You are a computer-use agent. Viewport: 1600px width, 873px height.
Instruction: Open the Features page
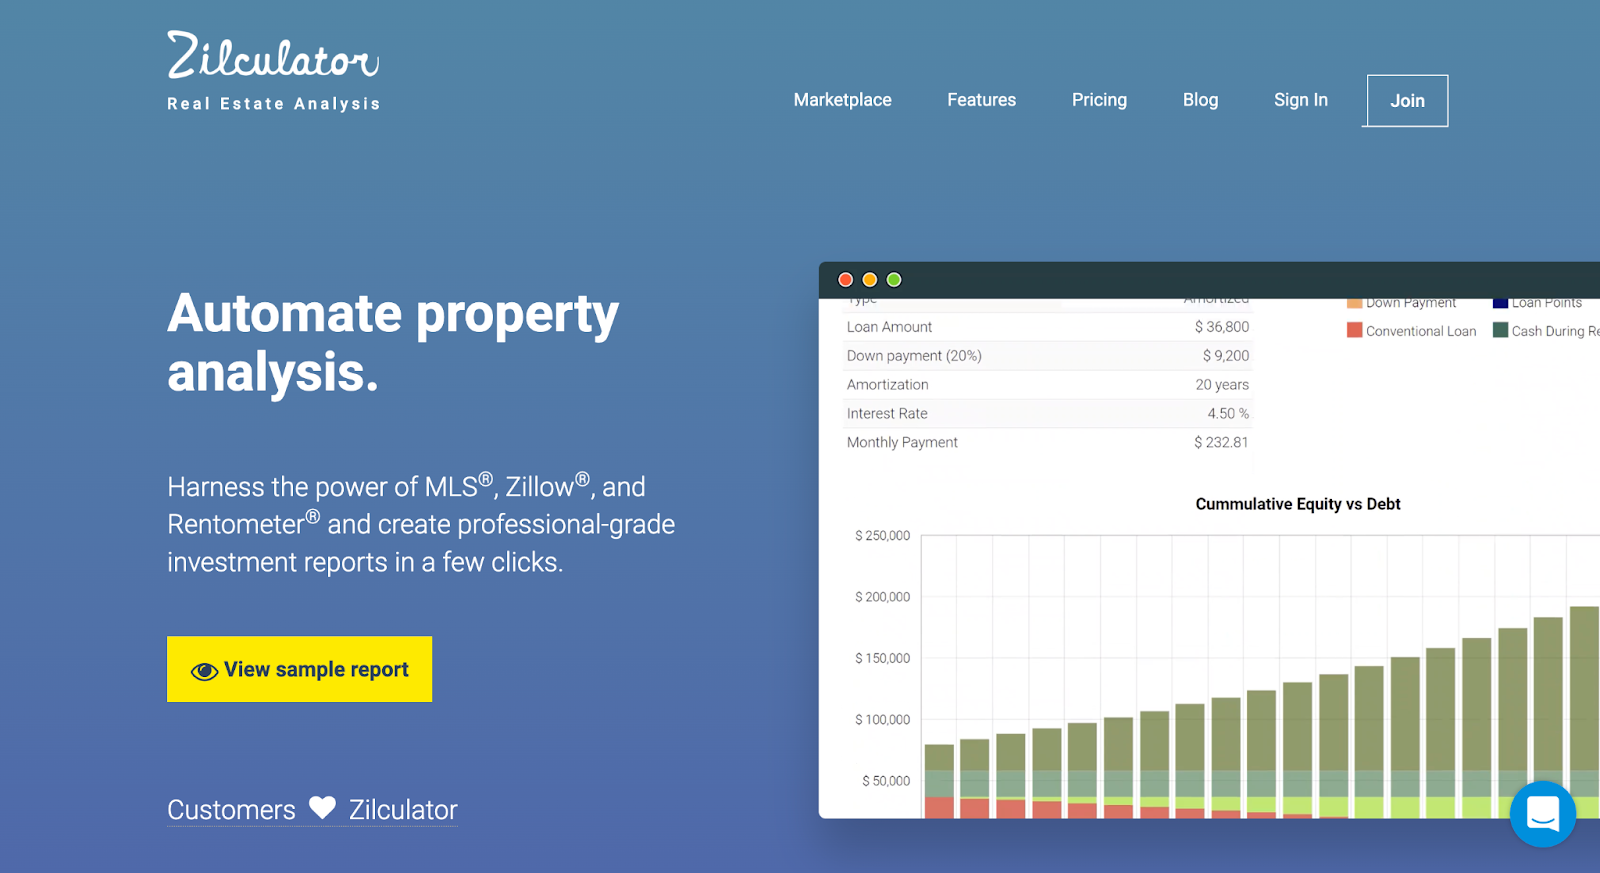[x=981, y=100]
